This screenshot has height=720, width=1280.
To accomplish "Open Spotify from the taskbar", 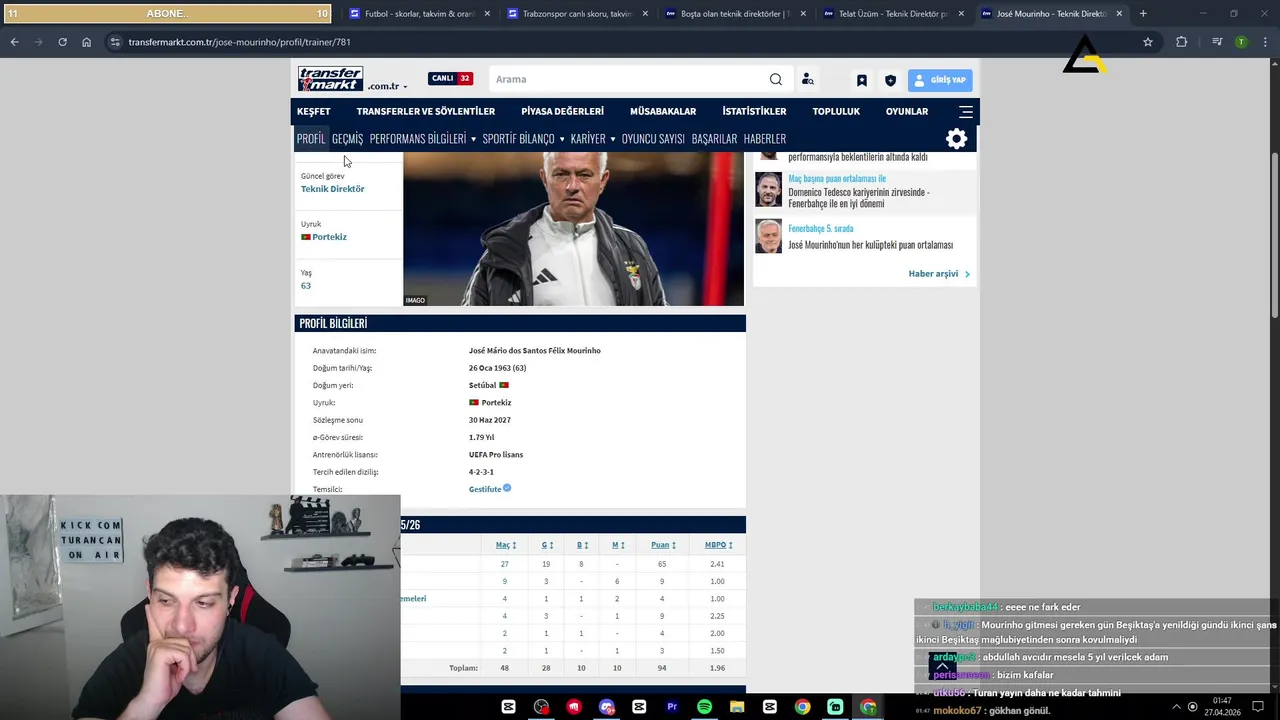I will (x=704, y=707).
